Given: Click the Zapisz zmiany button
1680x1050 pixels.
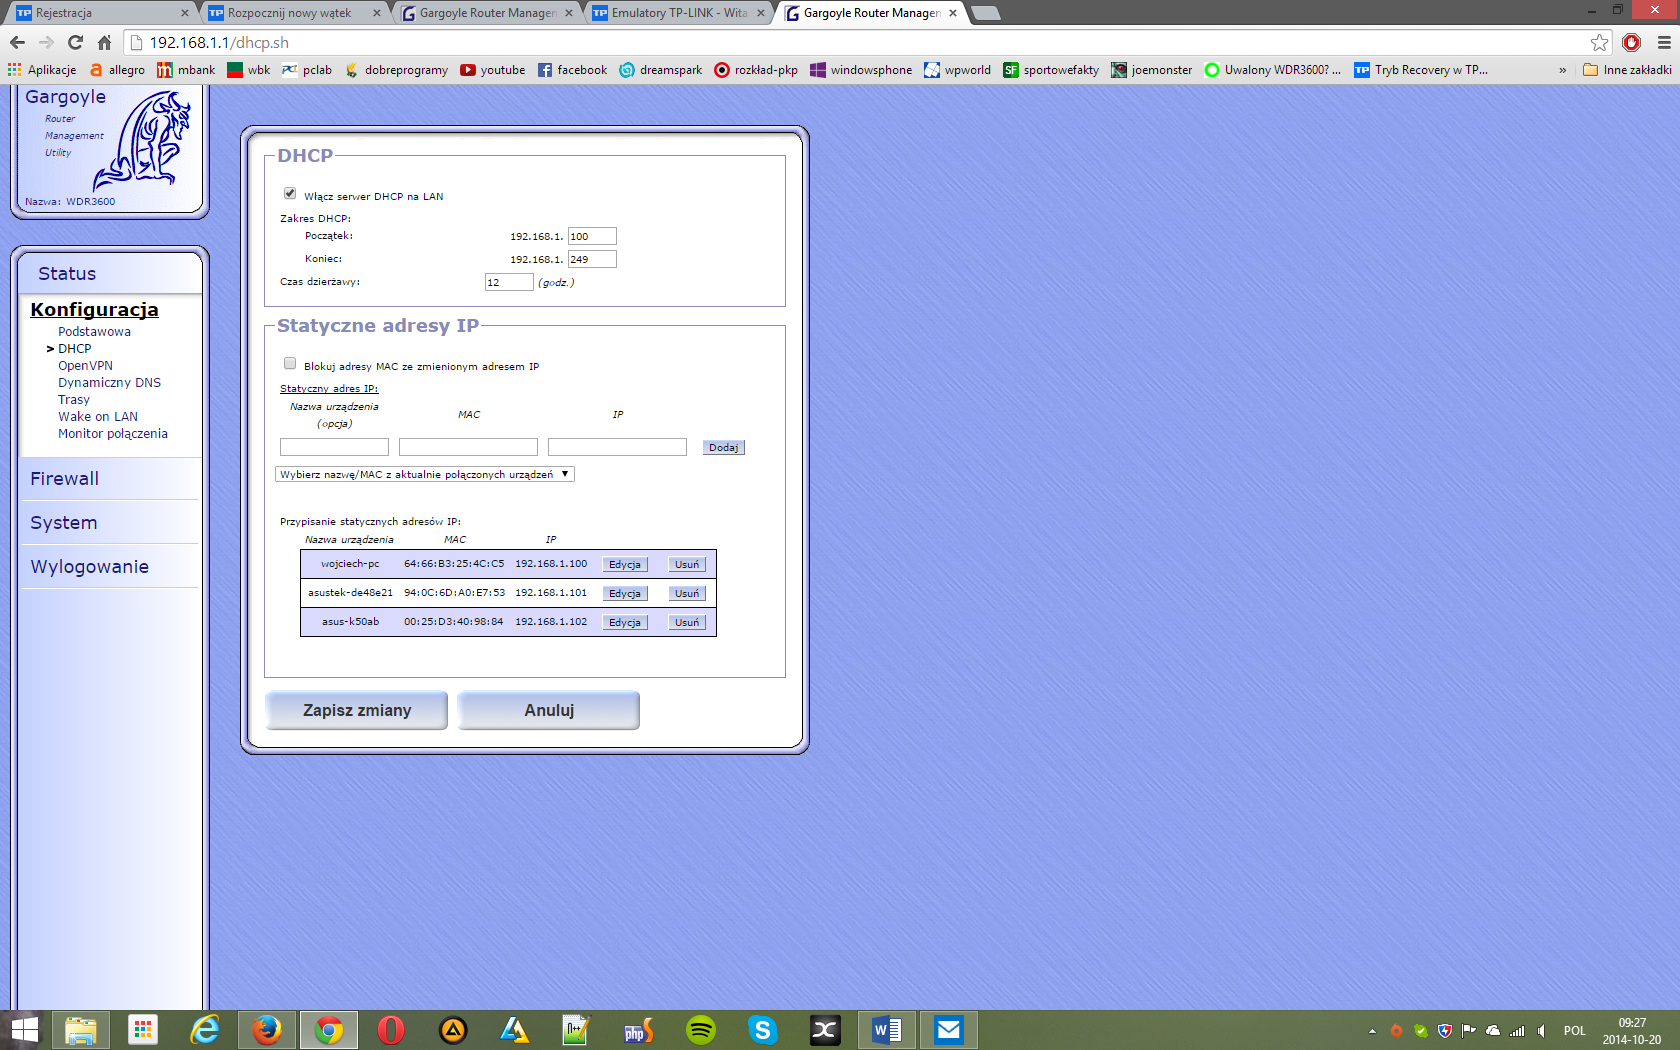Looking at the screenshot, I should click(356, 710).
